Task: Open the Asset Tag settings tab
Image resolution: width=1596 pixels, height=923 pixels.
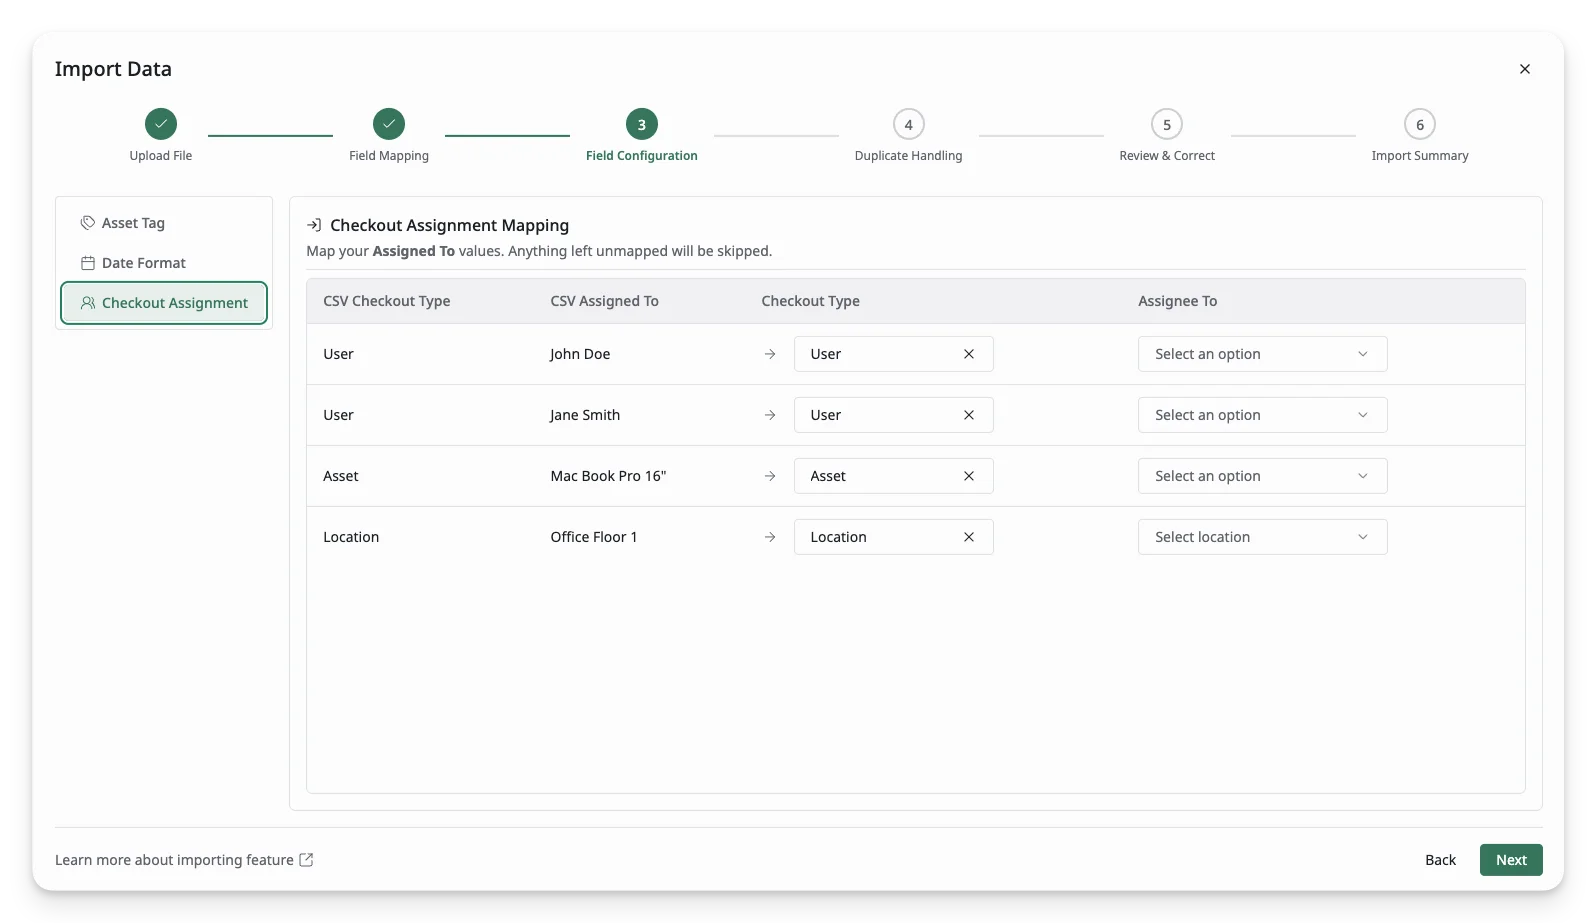Action: click(164, 223)
